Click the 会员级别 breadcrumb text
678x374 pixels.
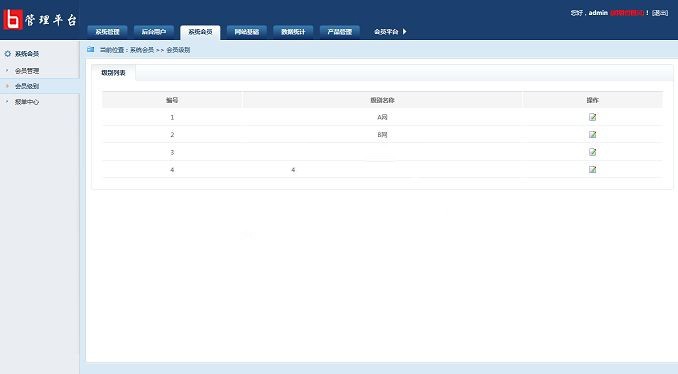(178, 50)
